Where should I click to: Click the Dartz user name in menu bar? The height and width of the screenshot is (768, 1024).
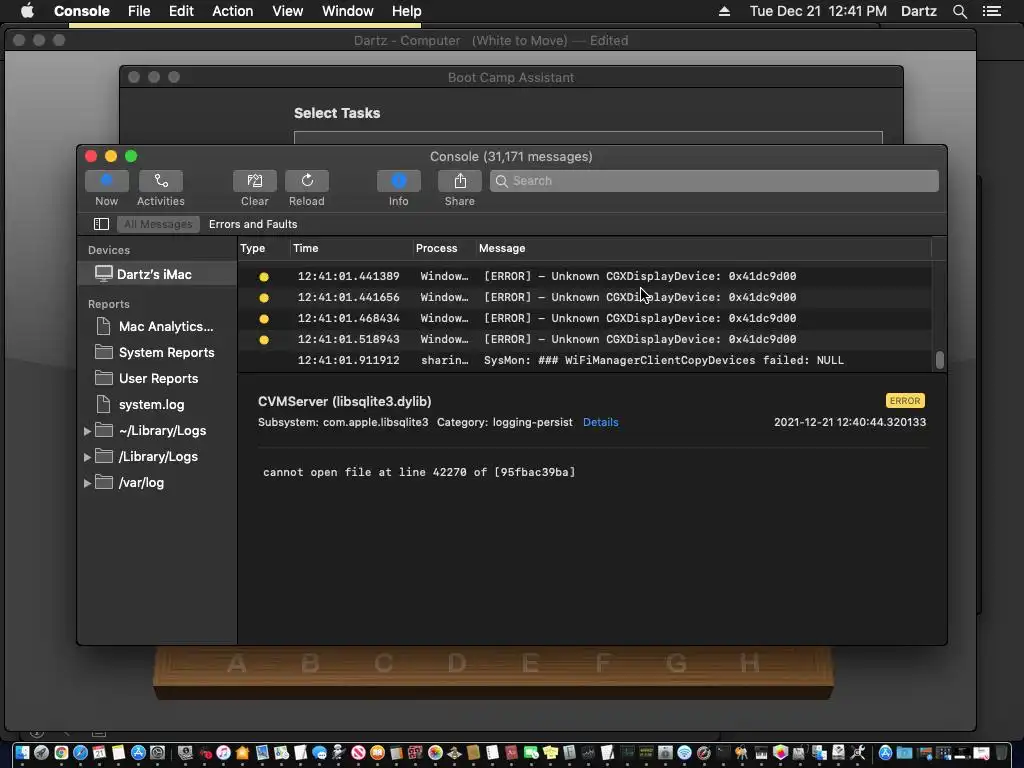pyautogui.click(x=919, y=11)
